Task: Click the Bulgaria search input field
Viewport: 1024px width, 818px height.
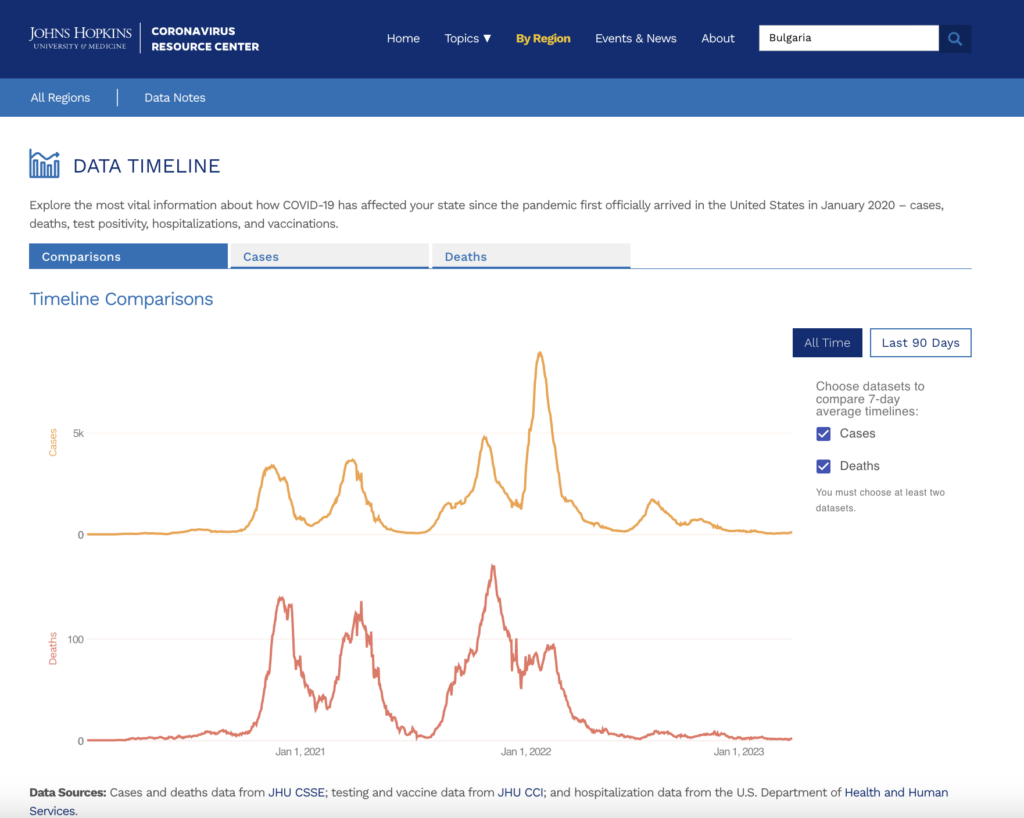Action: click(848, 39)
